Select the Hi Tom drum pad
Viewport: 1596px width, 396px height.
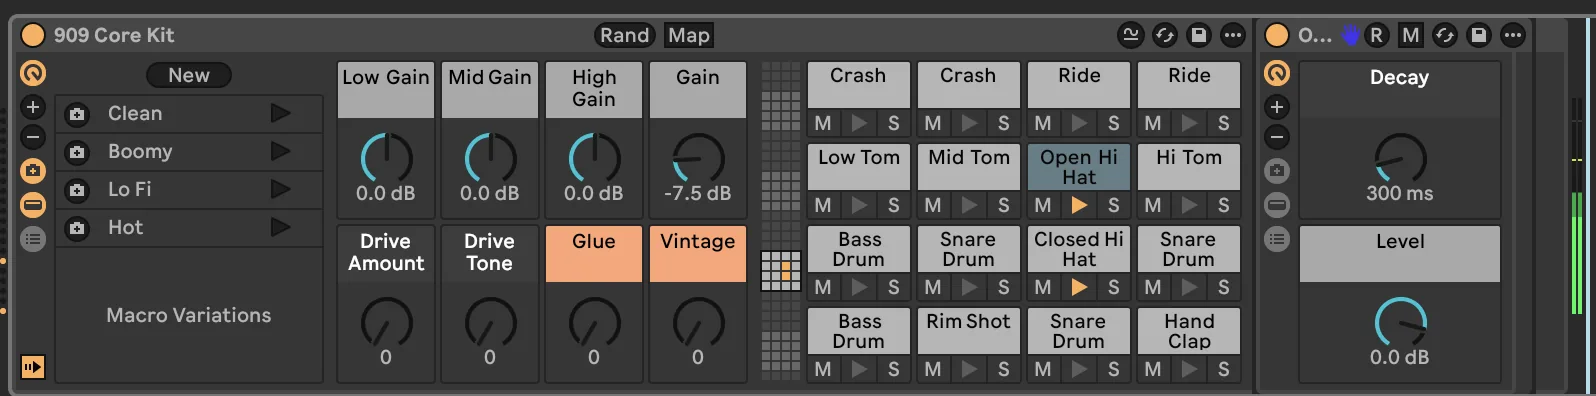point(1189,166)
